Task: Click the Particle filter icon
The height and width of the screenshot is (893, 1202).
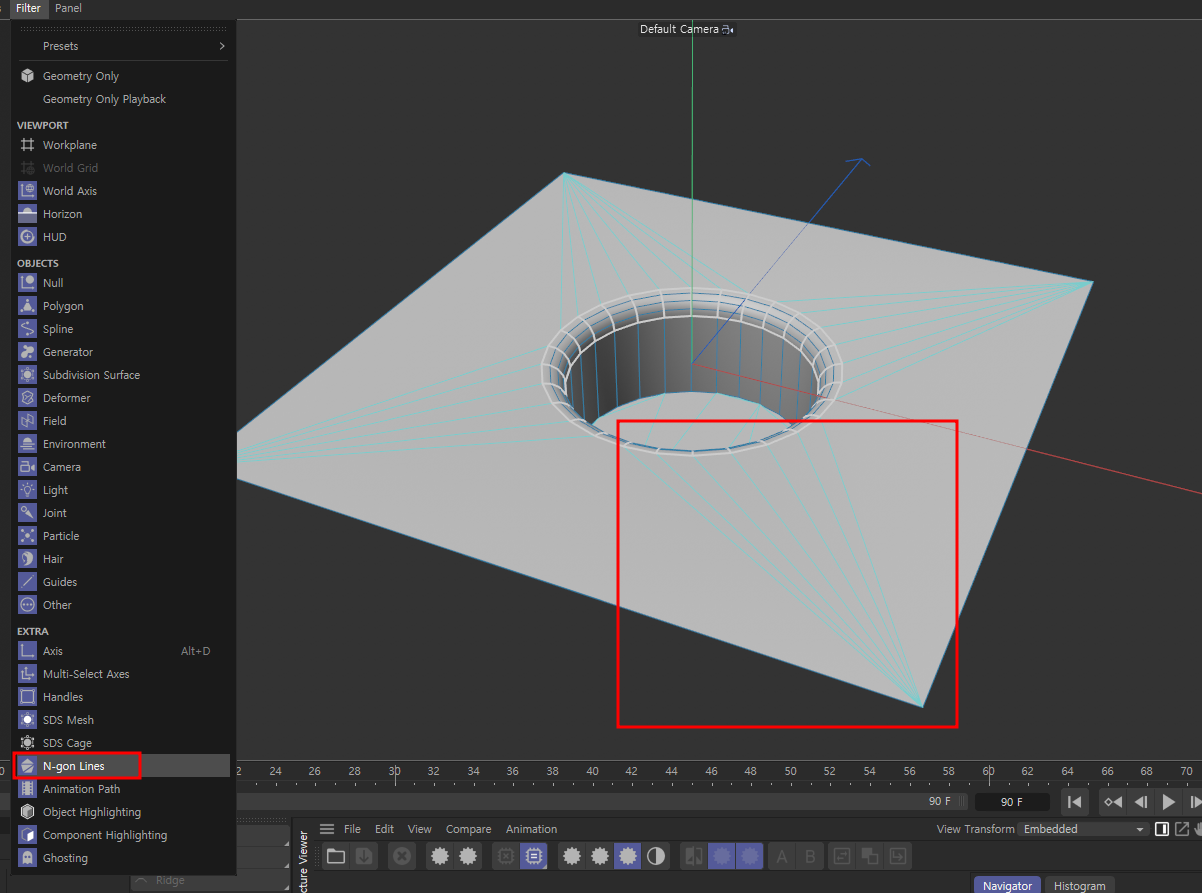Action: click(28, 536)
